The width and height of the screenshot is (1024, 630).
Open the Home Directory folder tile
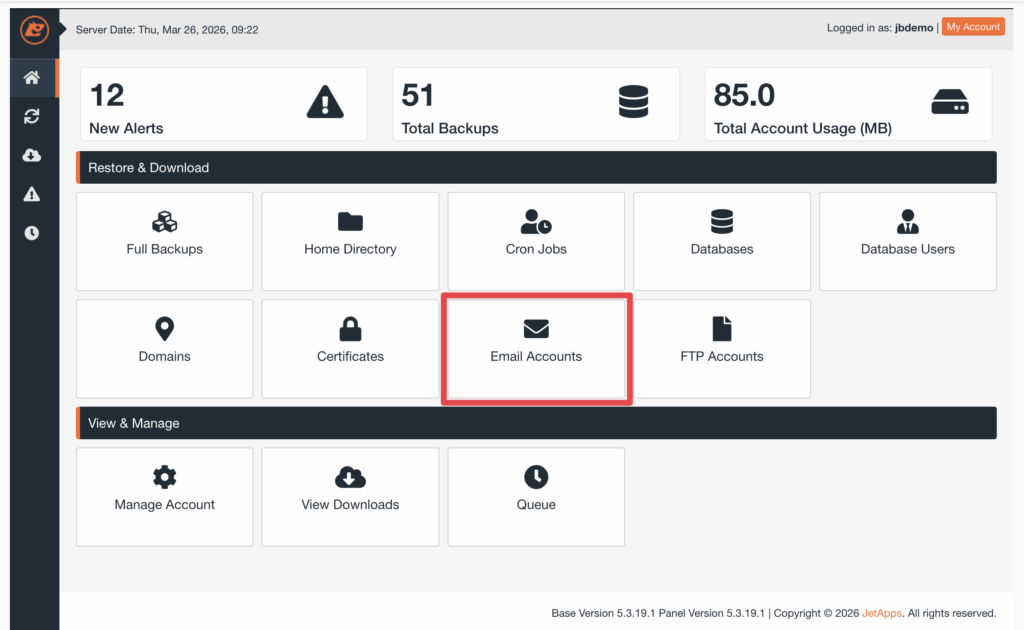point(350,241)
